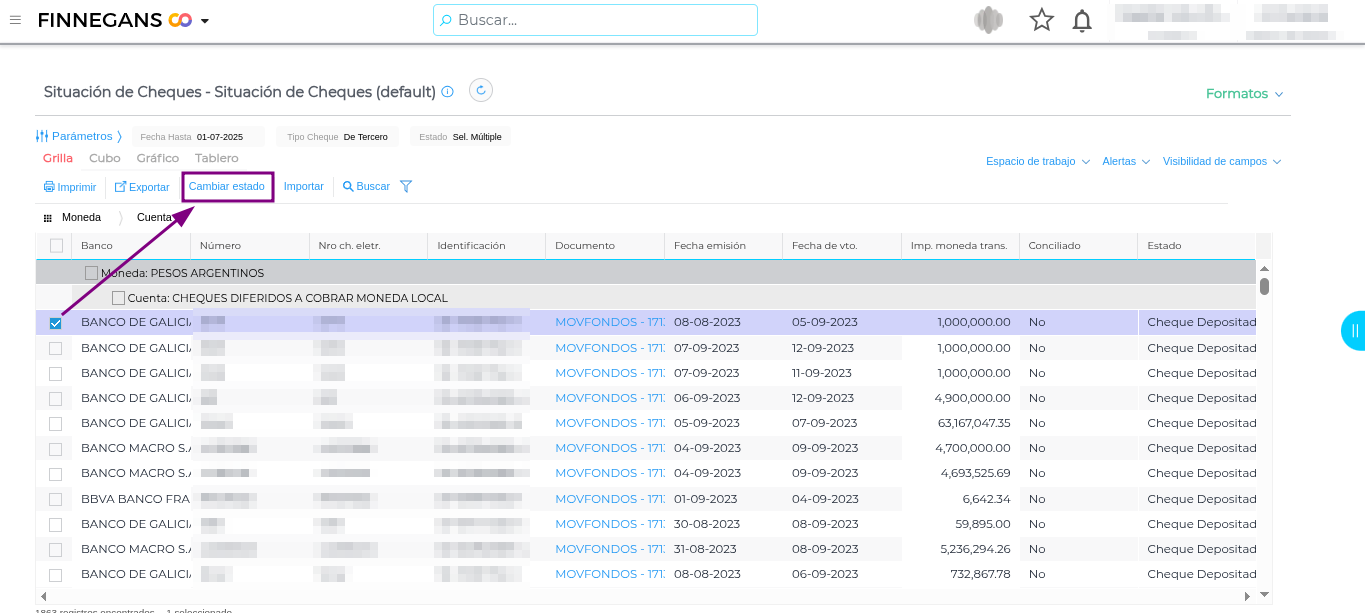Uncheck the selected first Banco de Galicia row
This screenshot has height=613, width=1365.
point(56,323)
